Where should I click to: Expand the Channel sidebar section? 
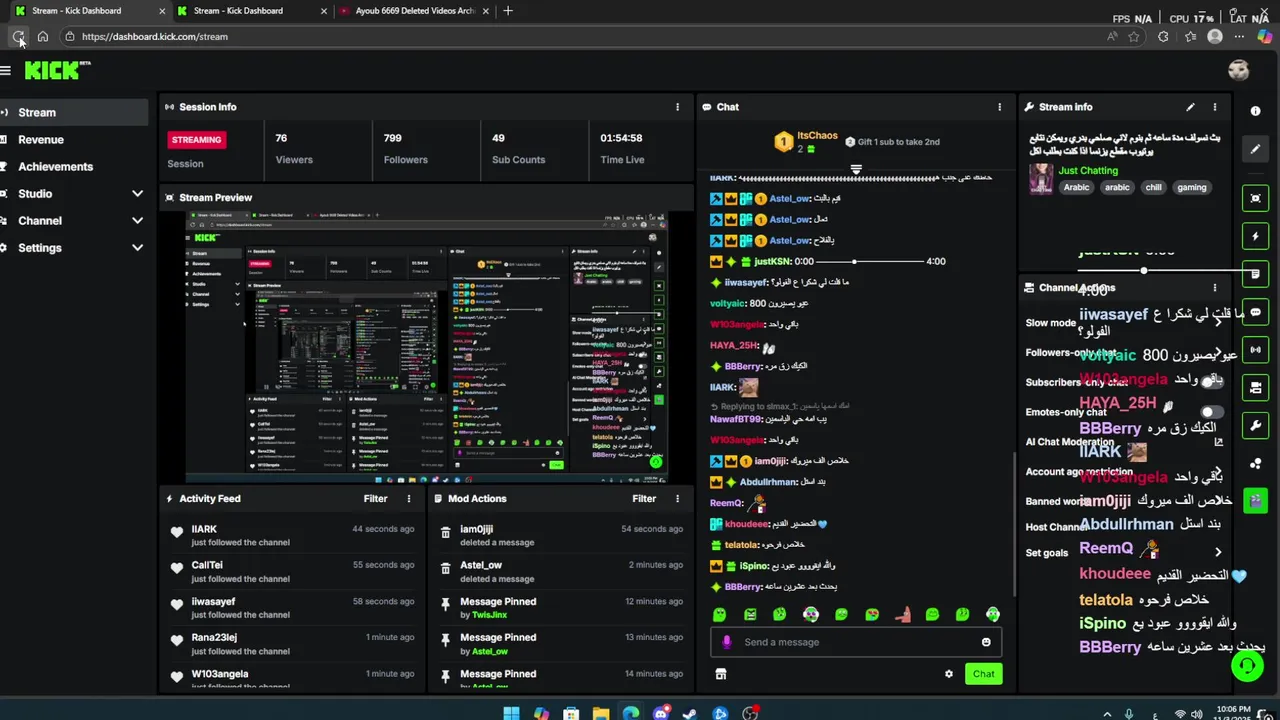[x=137, y=220]
